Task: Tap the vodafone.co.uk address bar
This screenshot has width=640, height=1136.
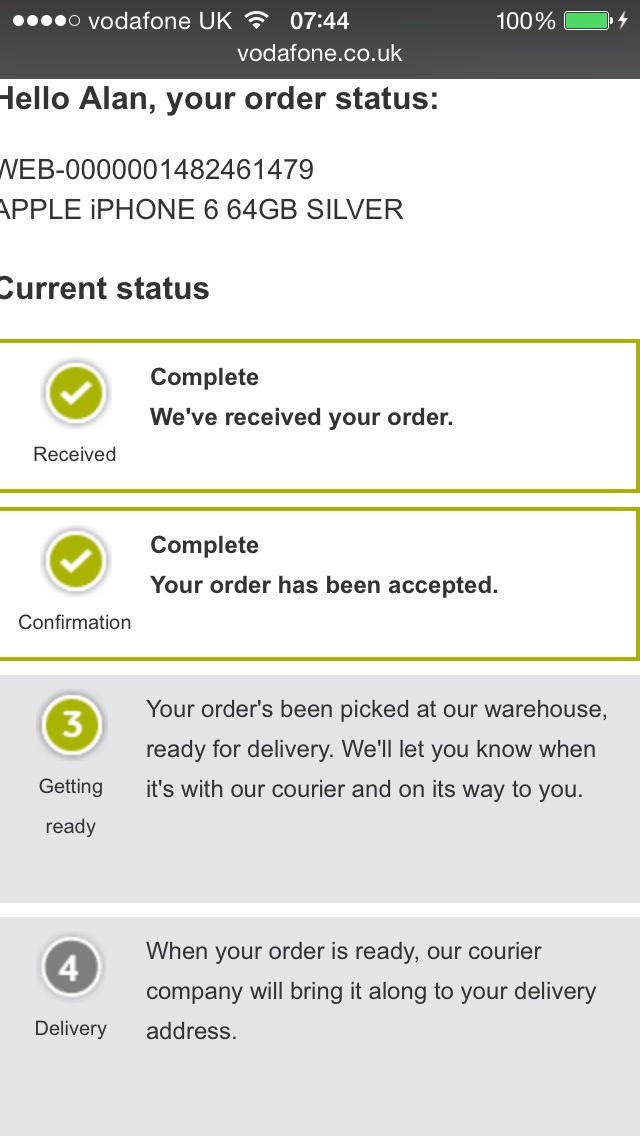Action: [320, 53]
